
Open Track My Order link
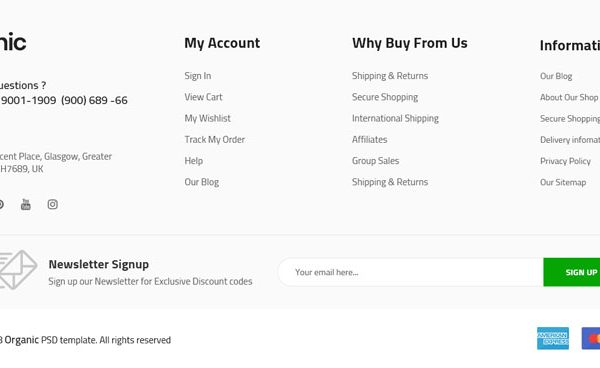tap(215, 140)
